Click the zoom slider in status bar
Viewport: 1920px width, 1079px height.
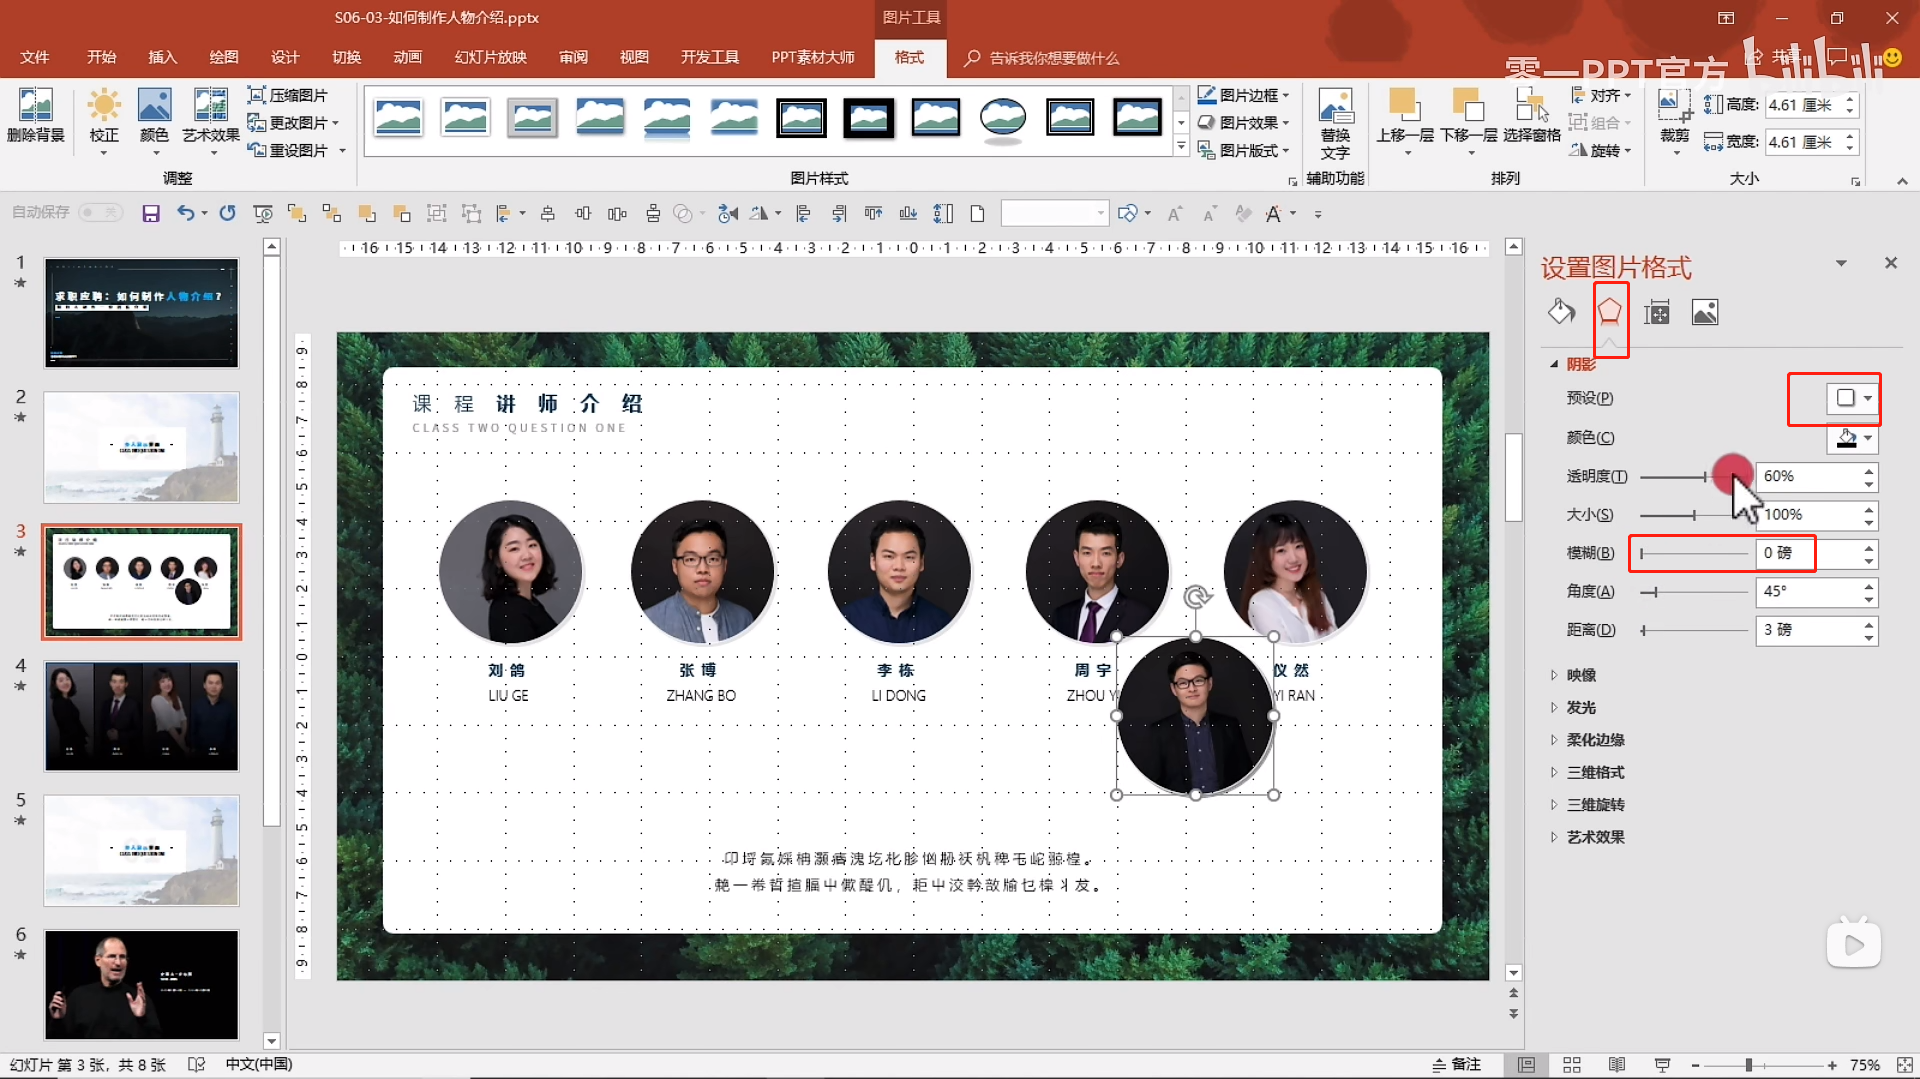click(x=1763, y=1065)
